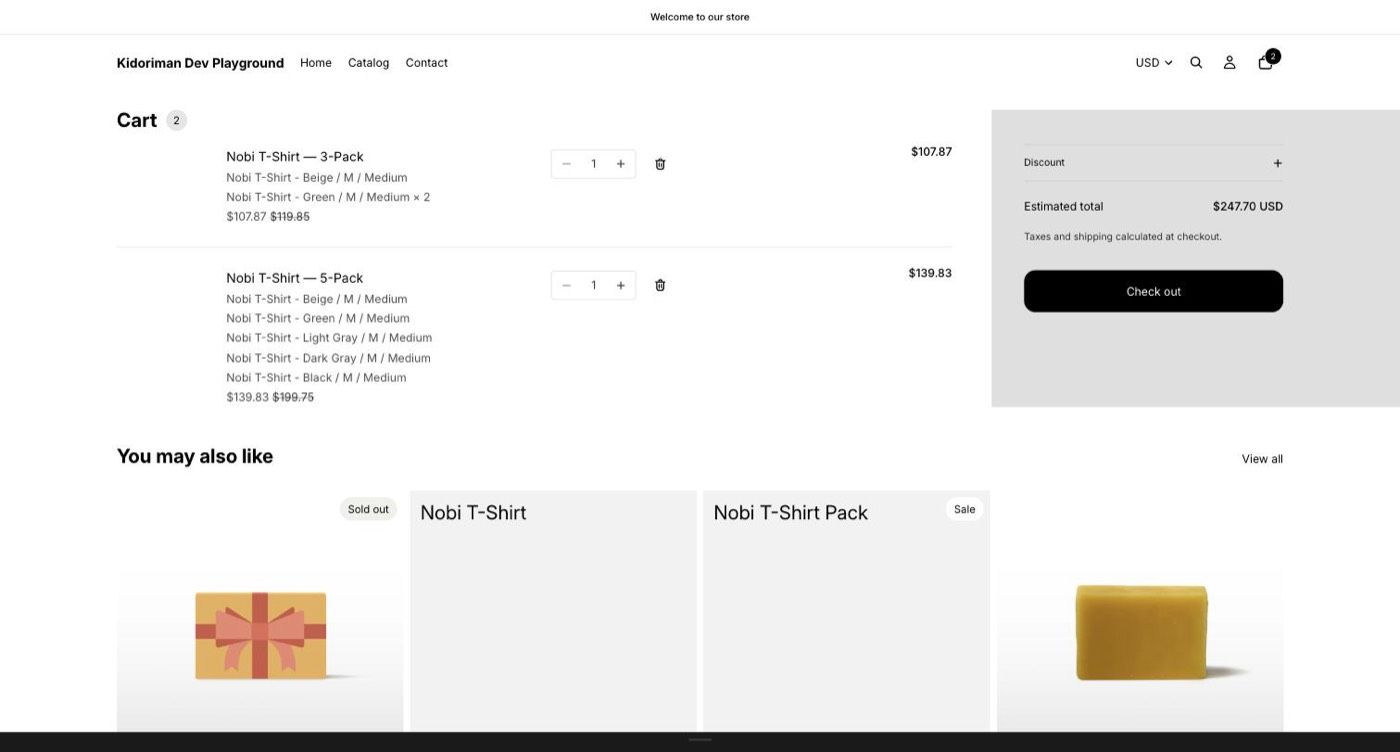
Task: Open the Nobi T-Shirt Pack sale card
Action: click(x=846, y=611)
